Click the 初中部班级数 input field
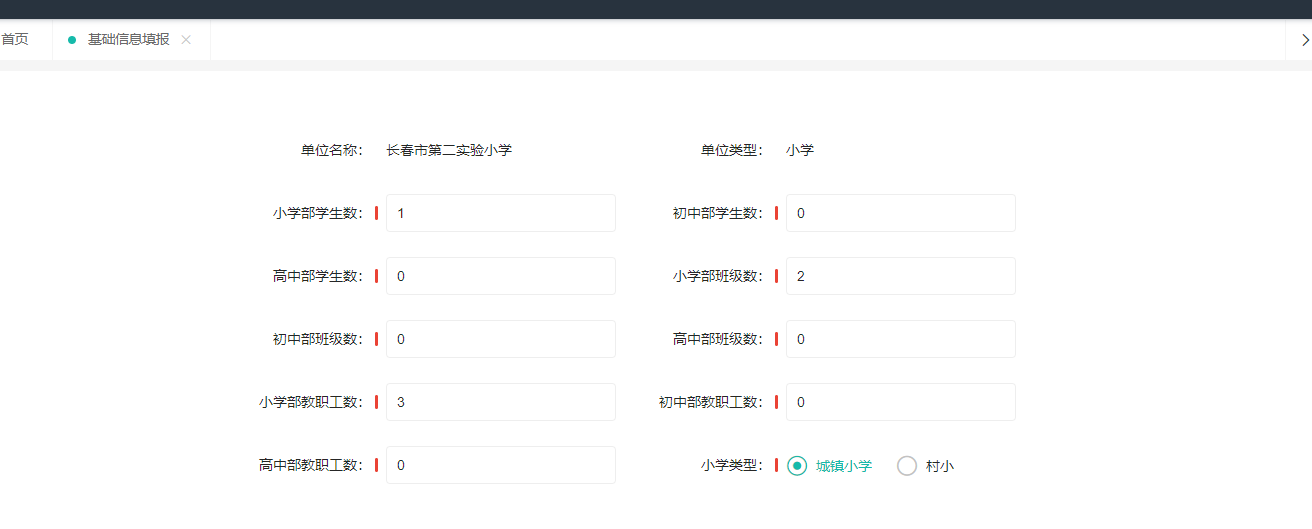1312x529 pixels. pos(501,339)
